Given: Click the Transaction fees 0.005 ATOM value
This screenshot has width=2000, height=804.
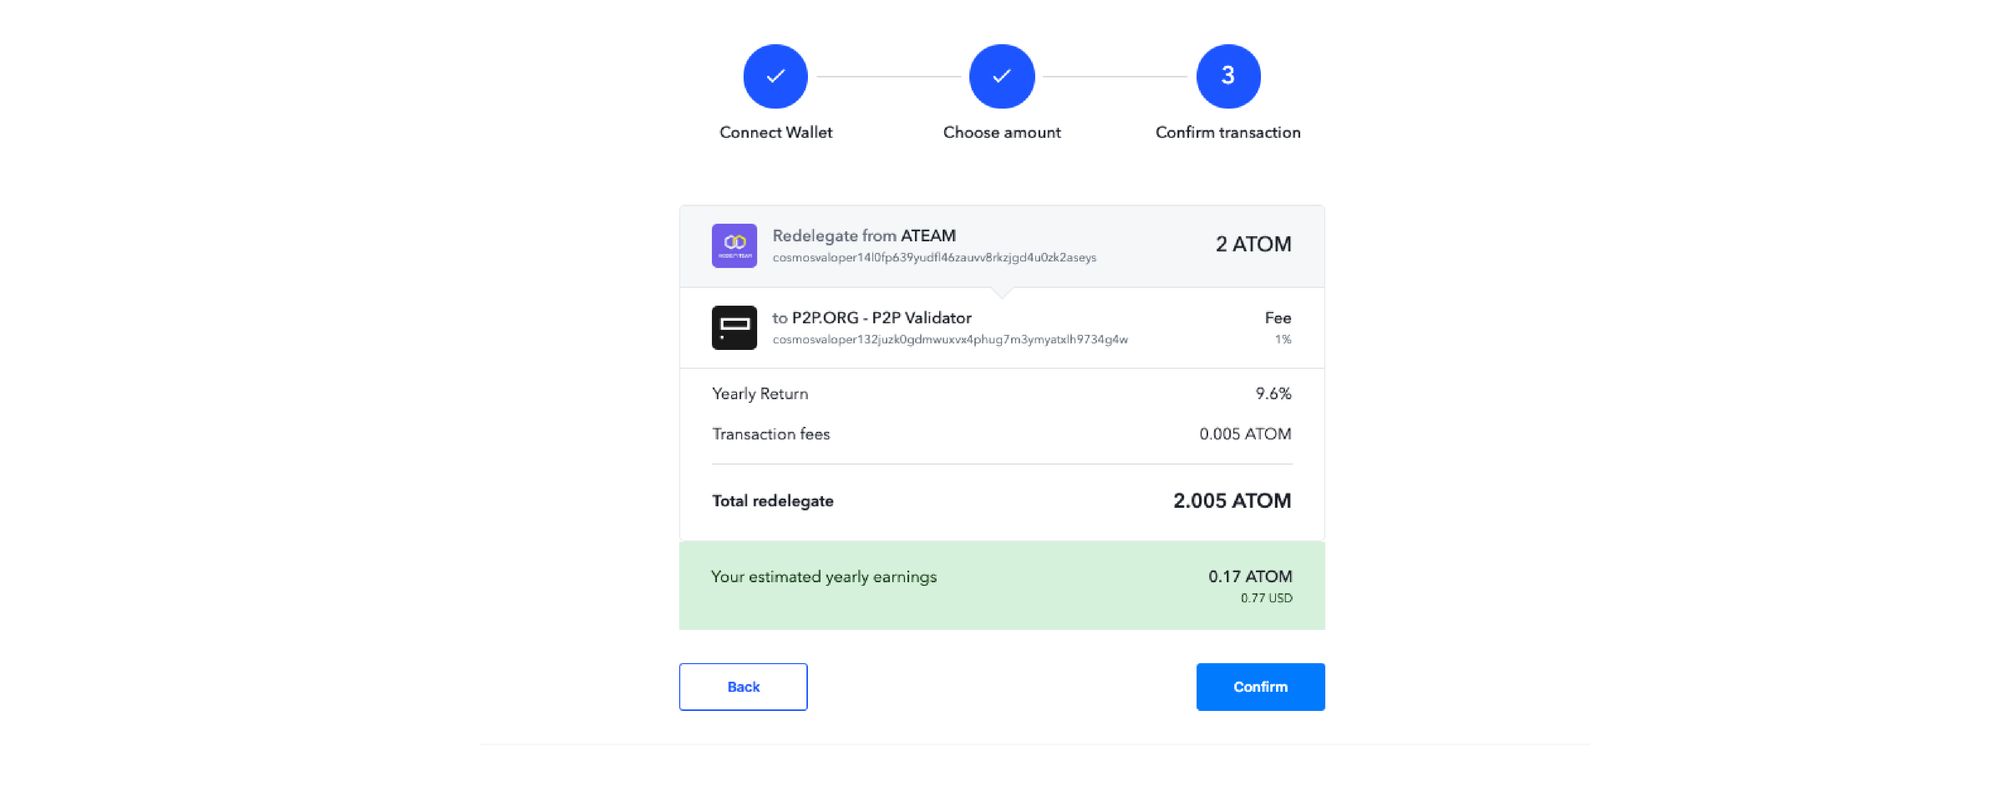Looking at the screenshot, I should coord(1245,434).
